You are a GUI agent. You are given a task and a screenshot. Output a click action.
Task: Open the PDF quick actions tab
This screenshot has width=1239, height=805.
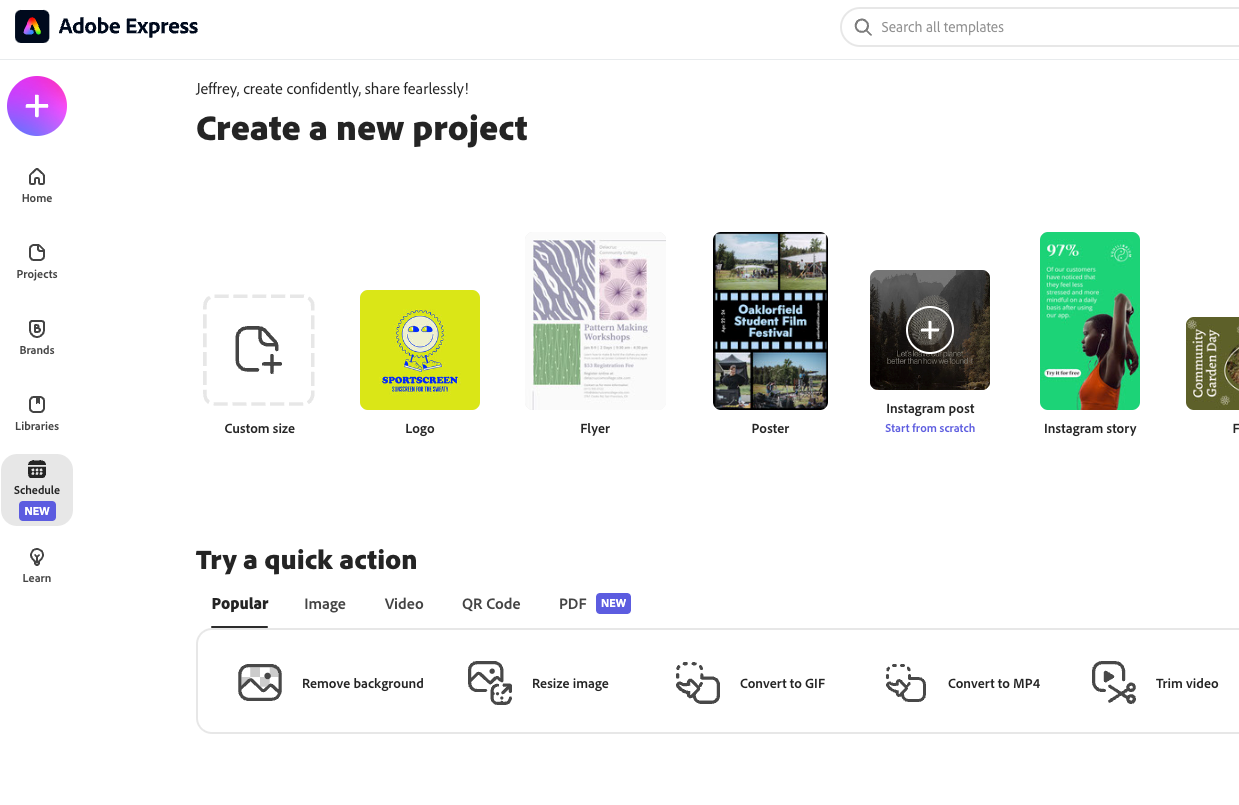[573, 604]
